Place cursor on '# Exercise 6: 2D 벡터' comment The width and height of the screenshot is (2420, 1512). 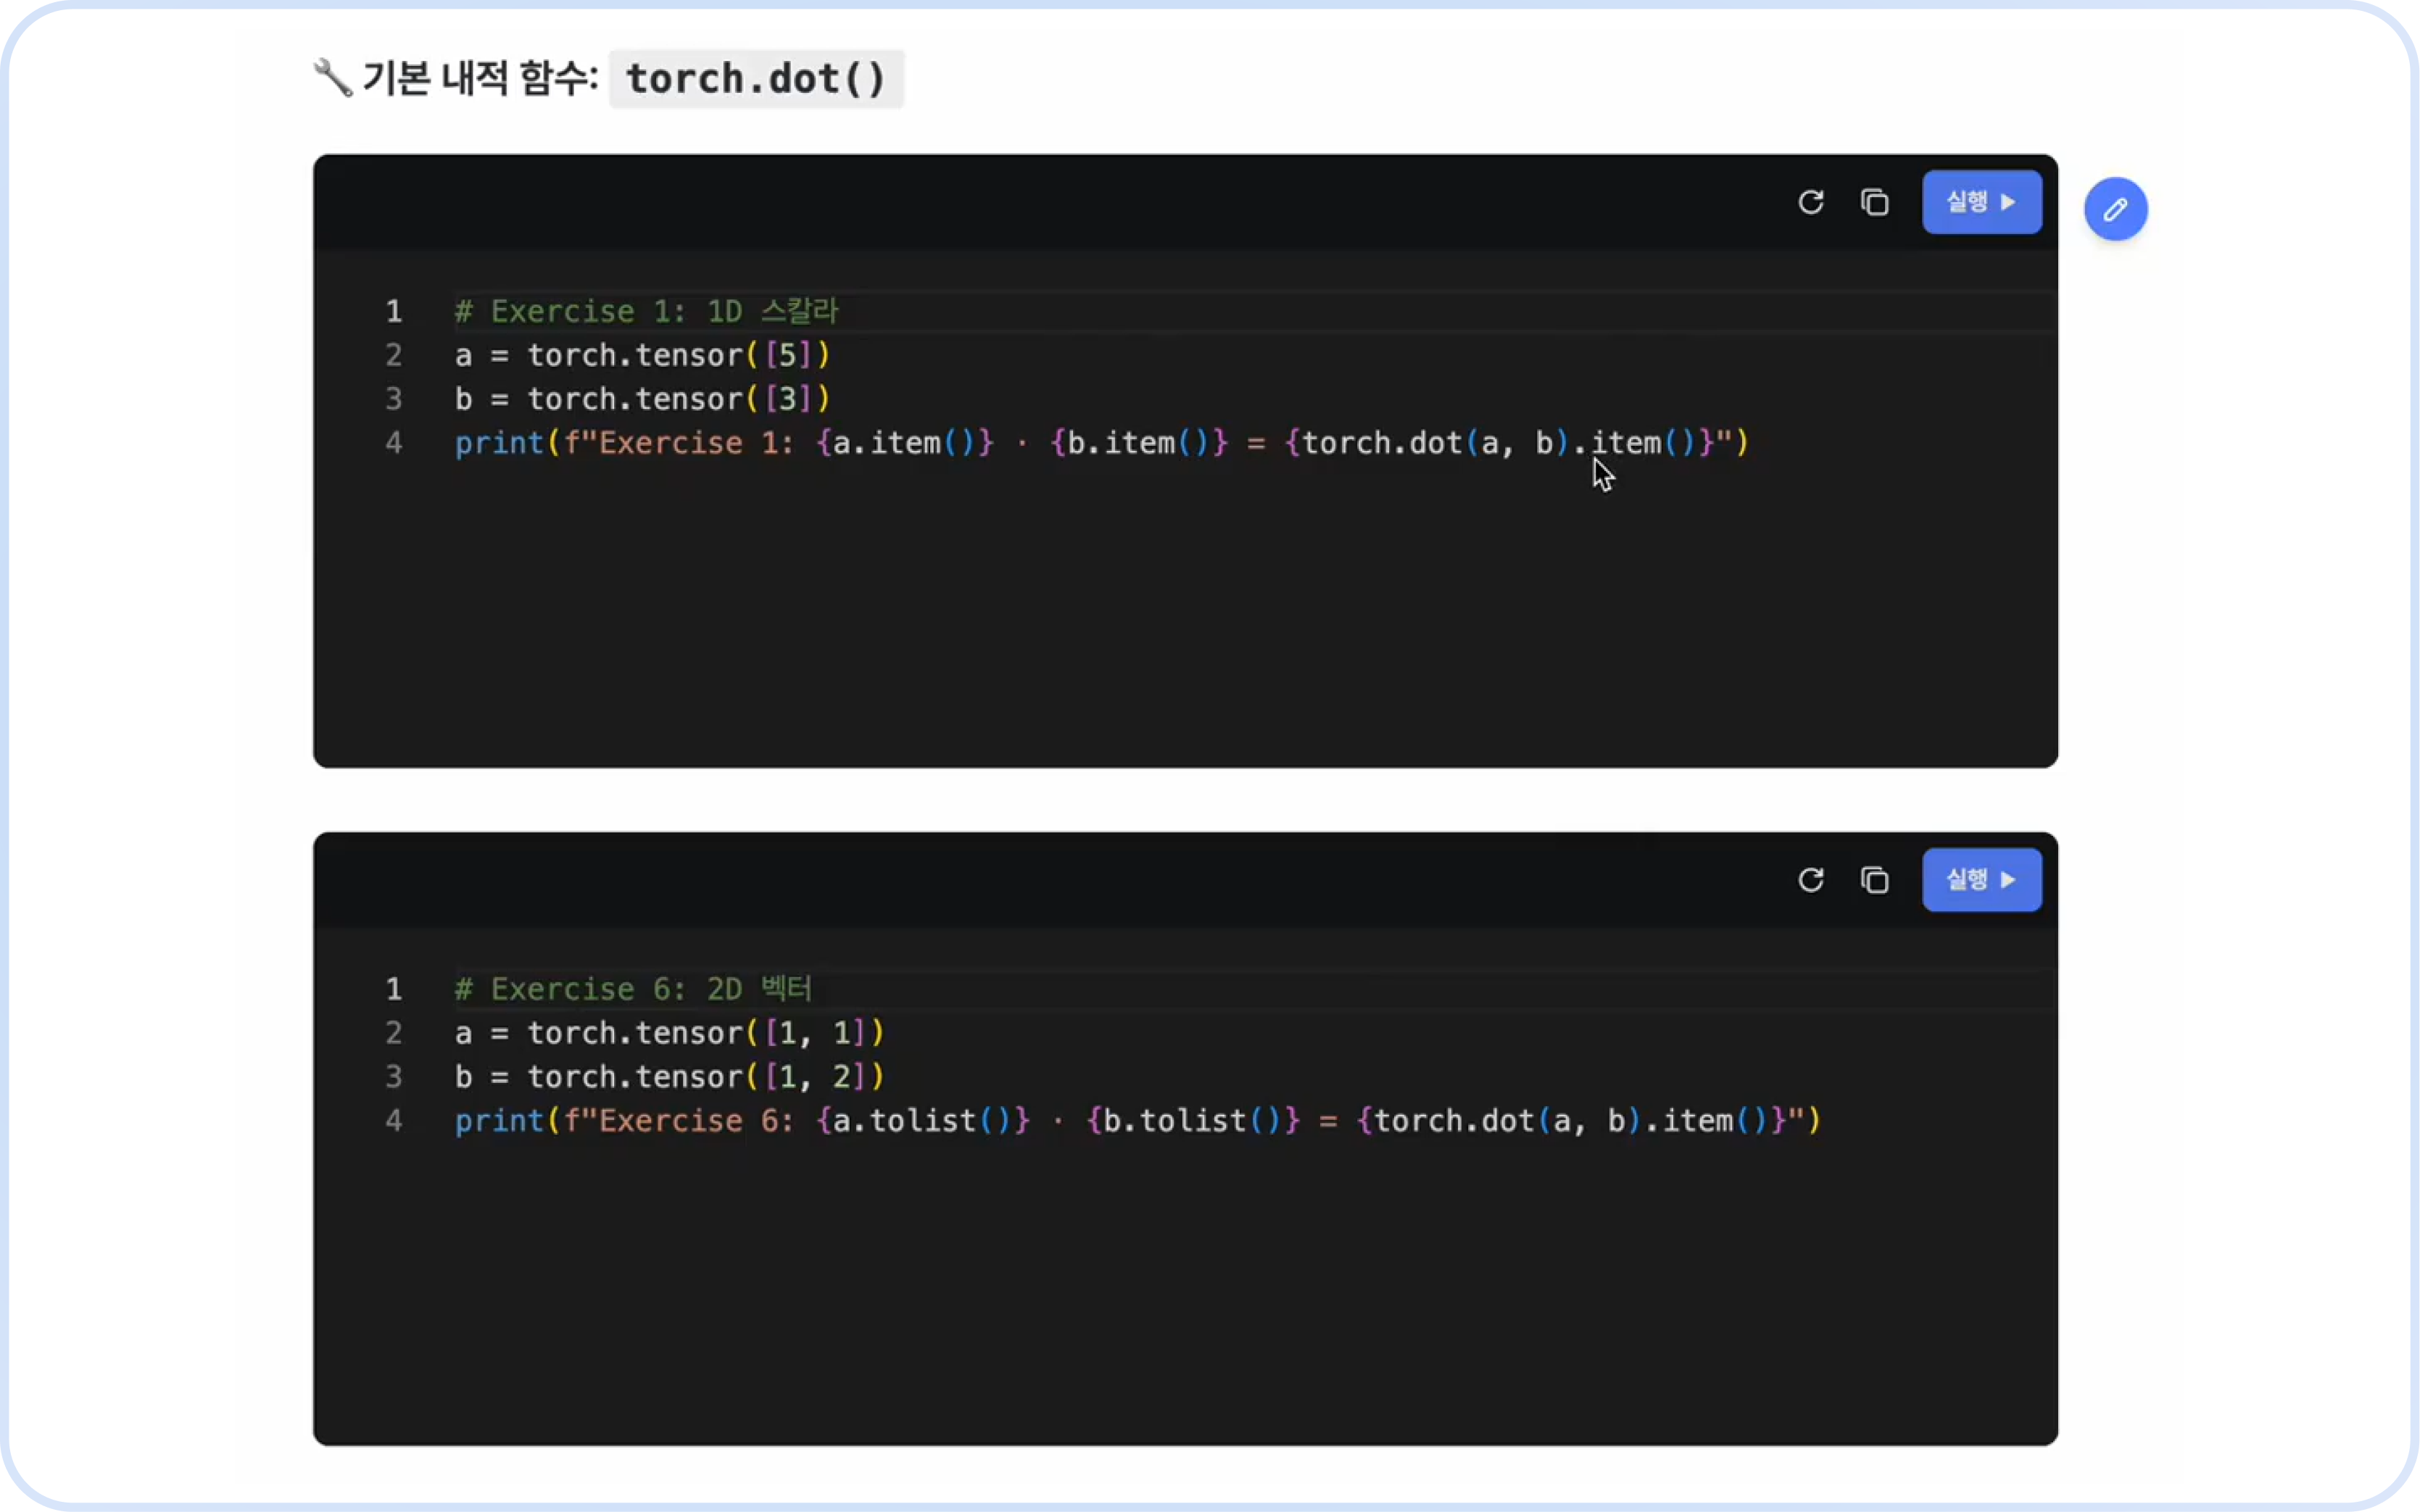[x=632, y=990]
